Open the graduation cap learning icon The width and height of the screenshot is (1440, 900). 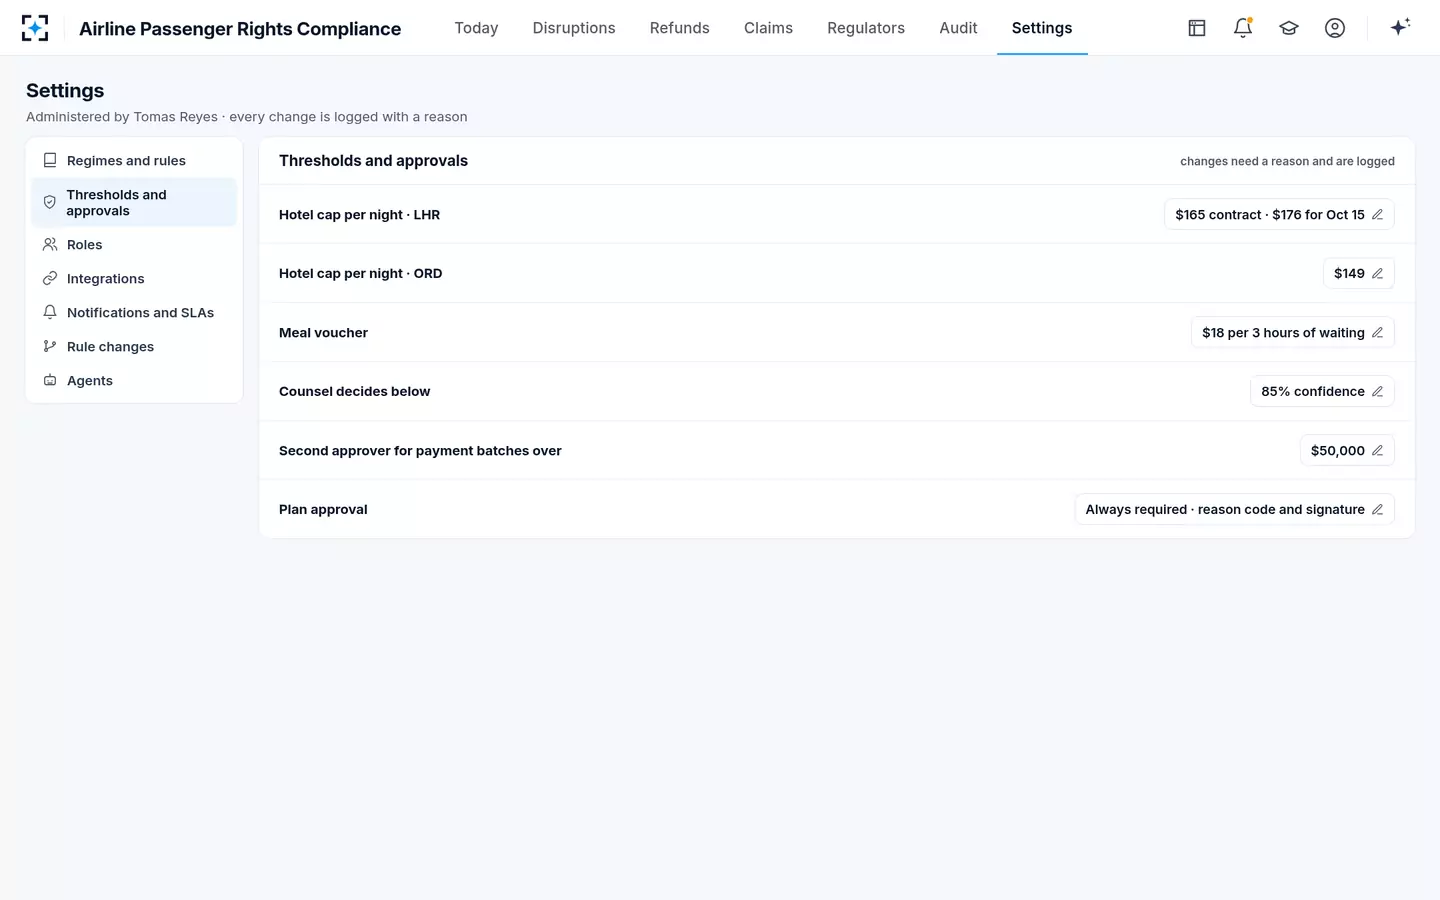(x=1289, y=28)
